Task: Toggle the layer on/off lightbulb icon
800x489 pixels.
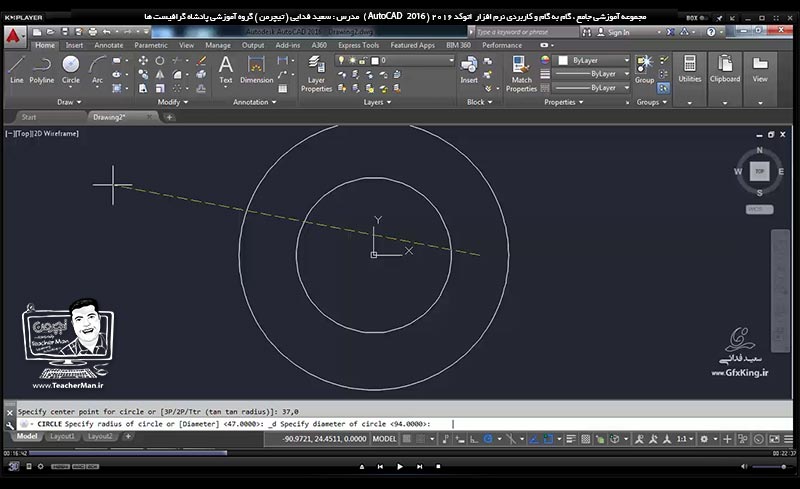Action: 341,60
